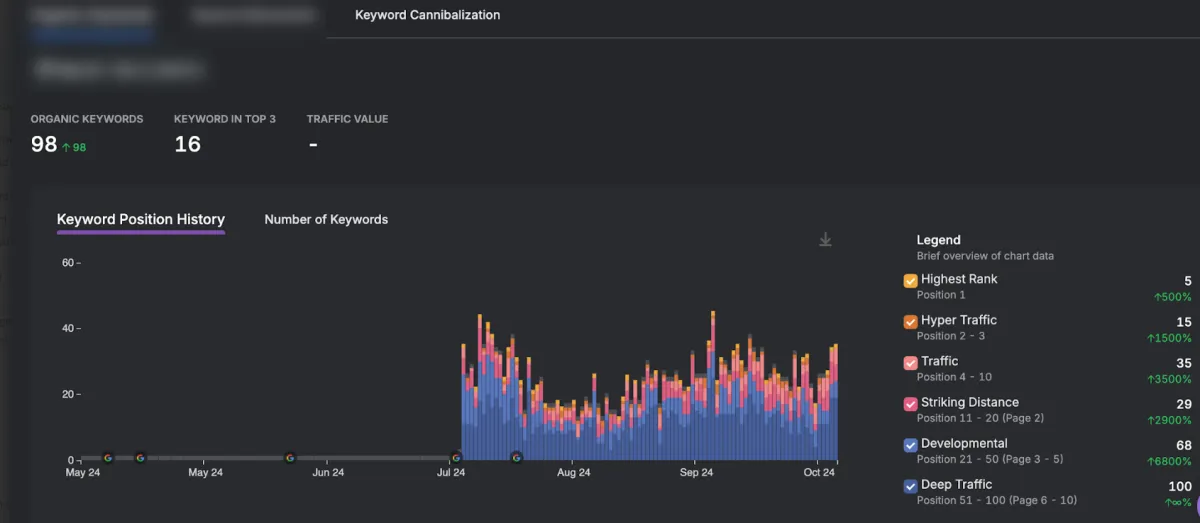The width and height of the screenshot is (1200, 523).
Task: Click the Traffic Value stat
Action: [x=313, y=145]
